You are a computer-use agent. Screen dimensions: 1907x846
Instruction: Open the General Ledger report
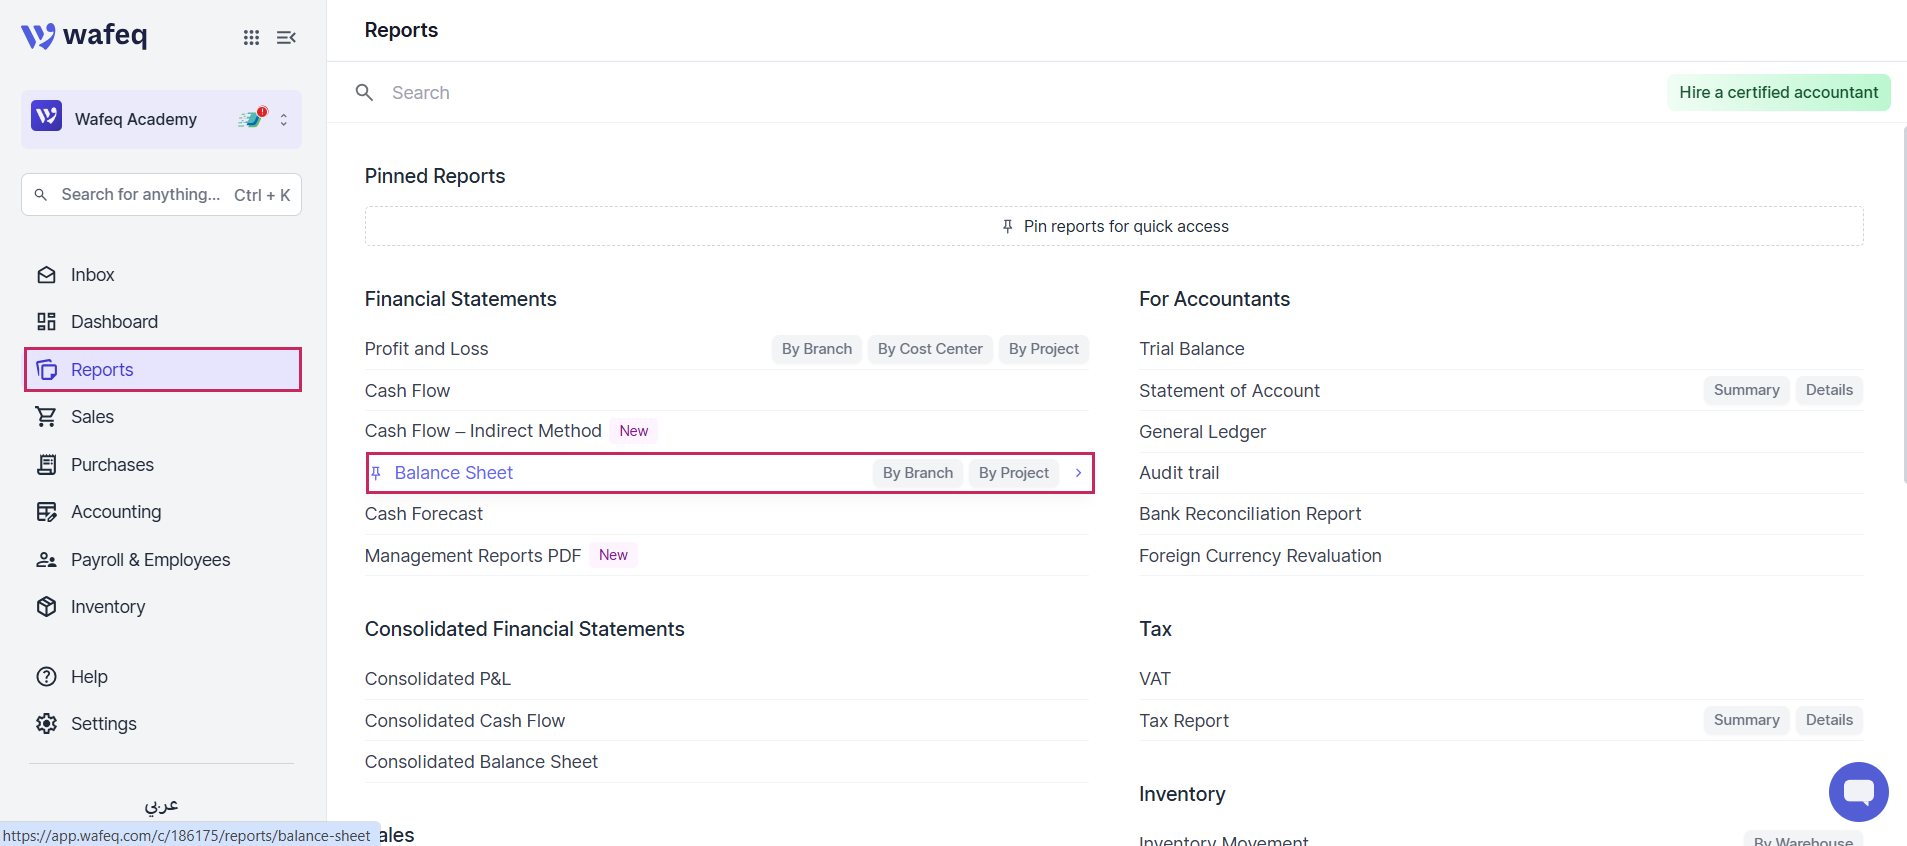coord(1202,432)
